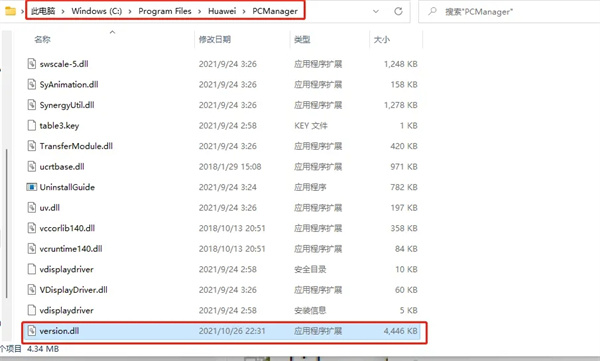Expand the chevron before 此电脑 breadcrumb
This screenshot has height=361, width=600.
(x=22, y=11)
